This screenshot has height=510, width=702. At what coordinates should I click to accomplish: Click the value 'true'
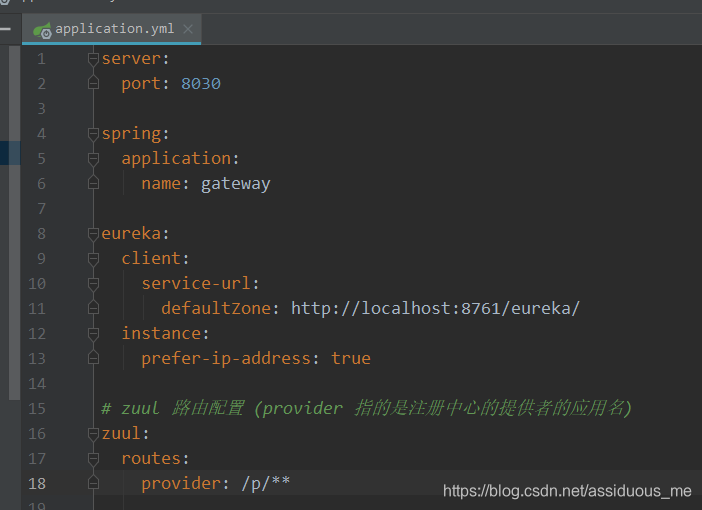(351, 358)
